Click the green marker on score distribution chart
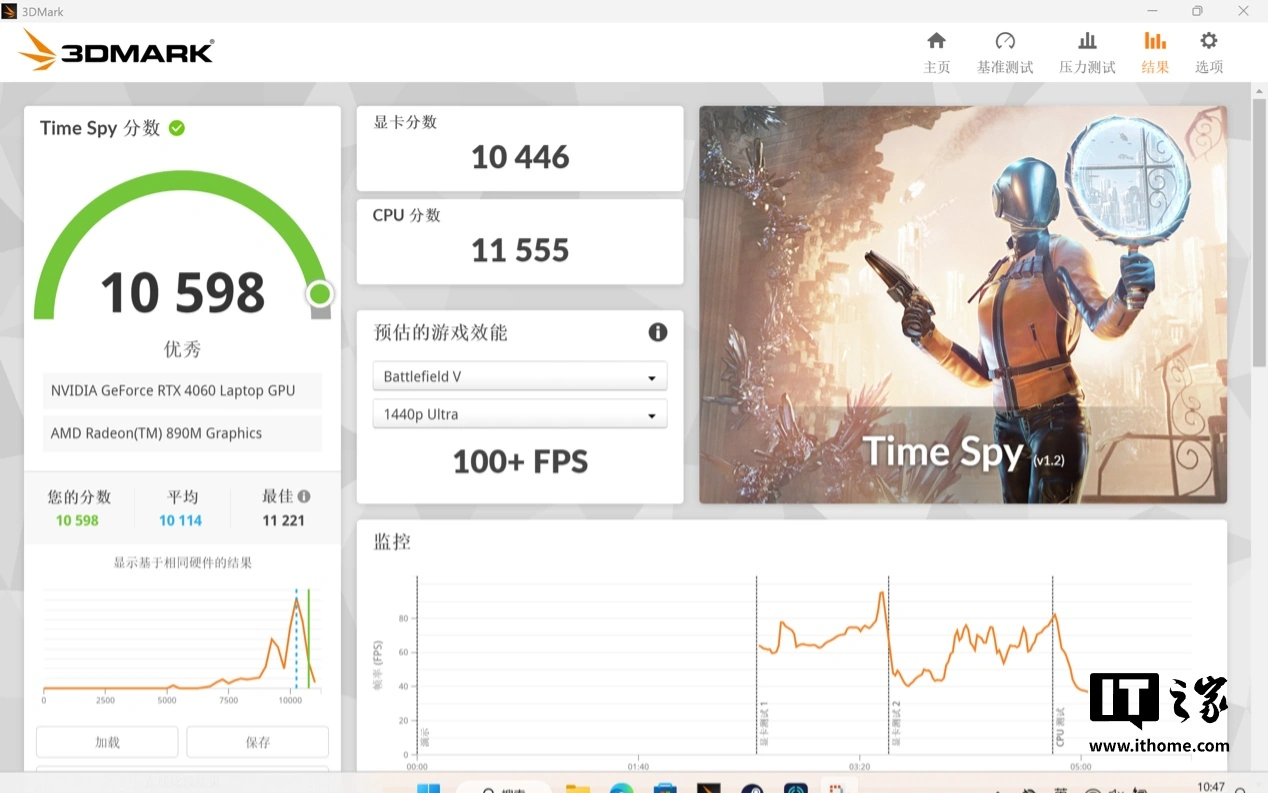The height and width of the screenshot is (793, 1268). 308,640
